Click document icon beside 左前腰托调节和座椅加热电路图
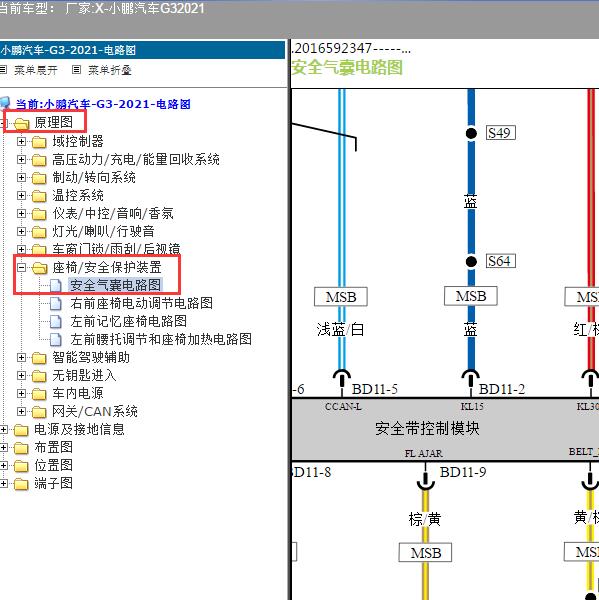 coord(56,339)
